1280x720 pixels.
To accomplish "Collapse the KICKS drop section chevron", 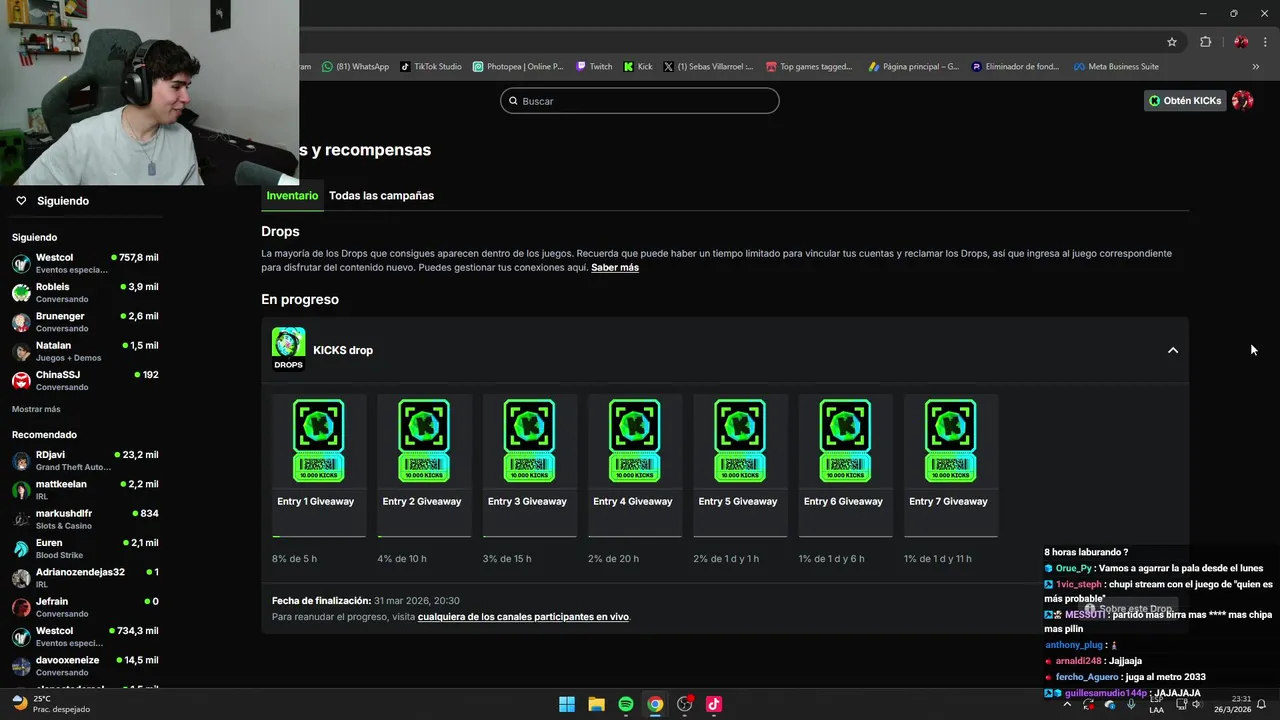I will (x=1173, y=350).
